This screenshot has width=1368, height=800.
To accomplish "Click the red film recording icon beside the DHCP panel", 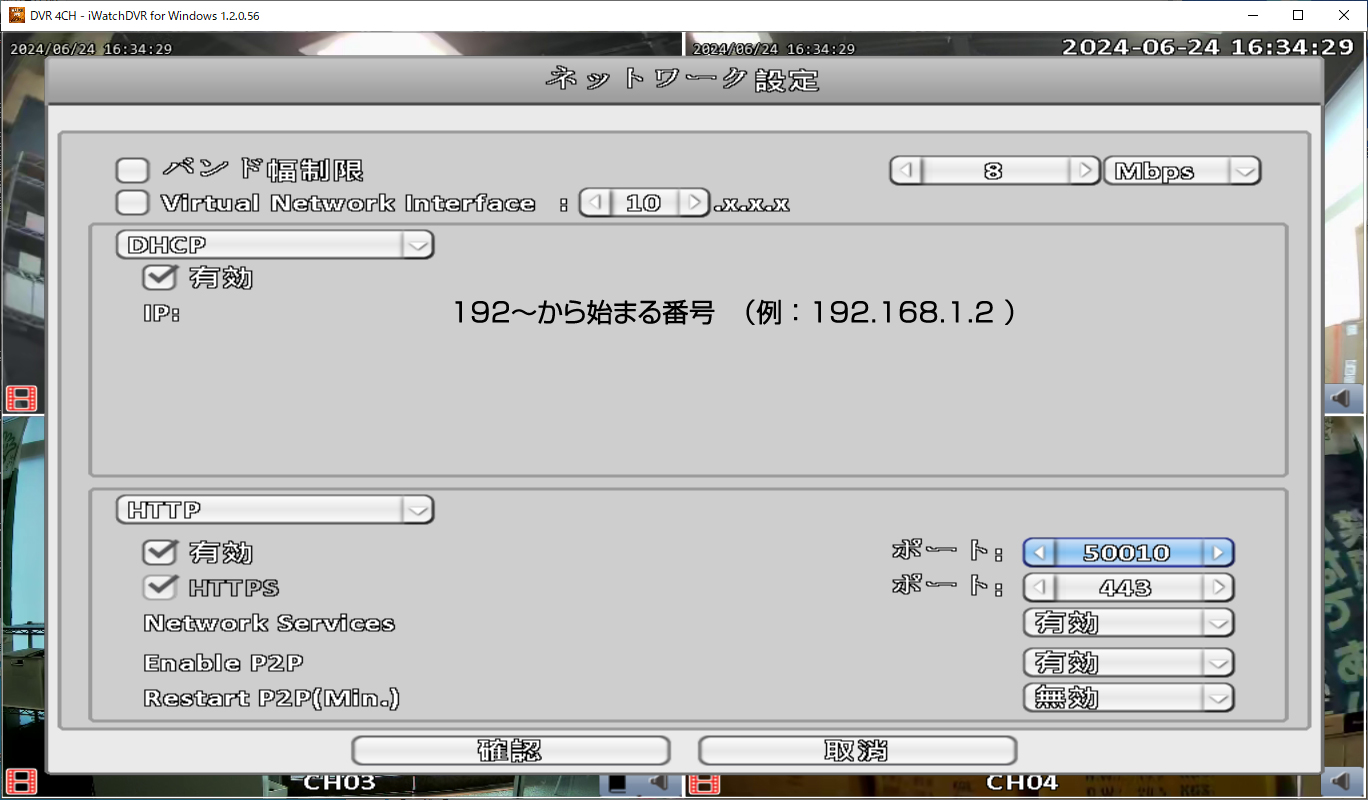I will 21,398.
